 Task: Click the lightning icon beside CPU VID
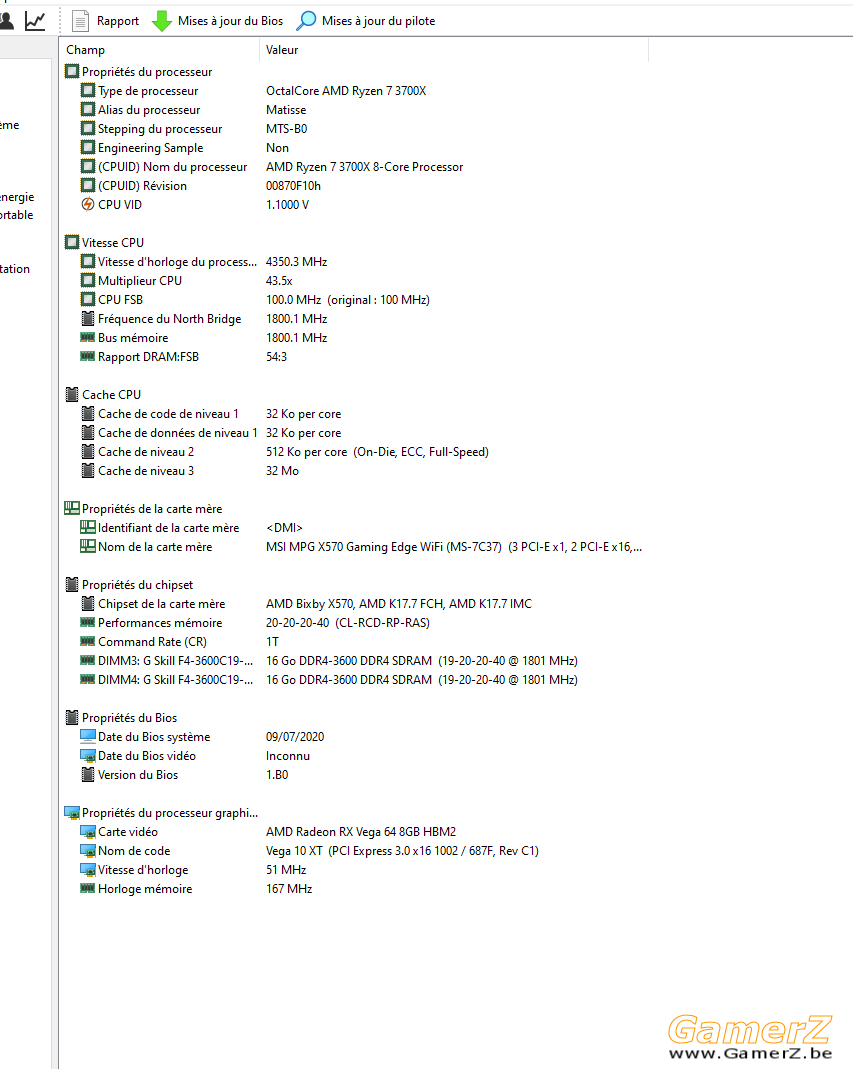coord(88,205)
